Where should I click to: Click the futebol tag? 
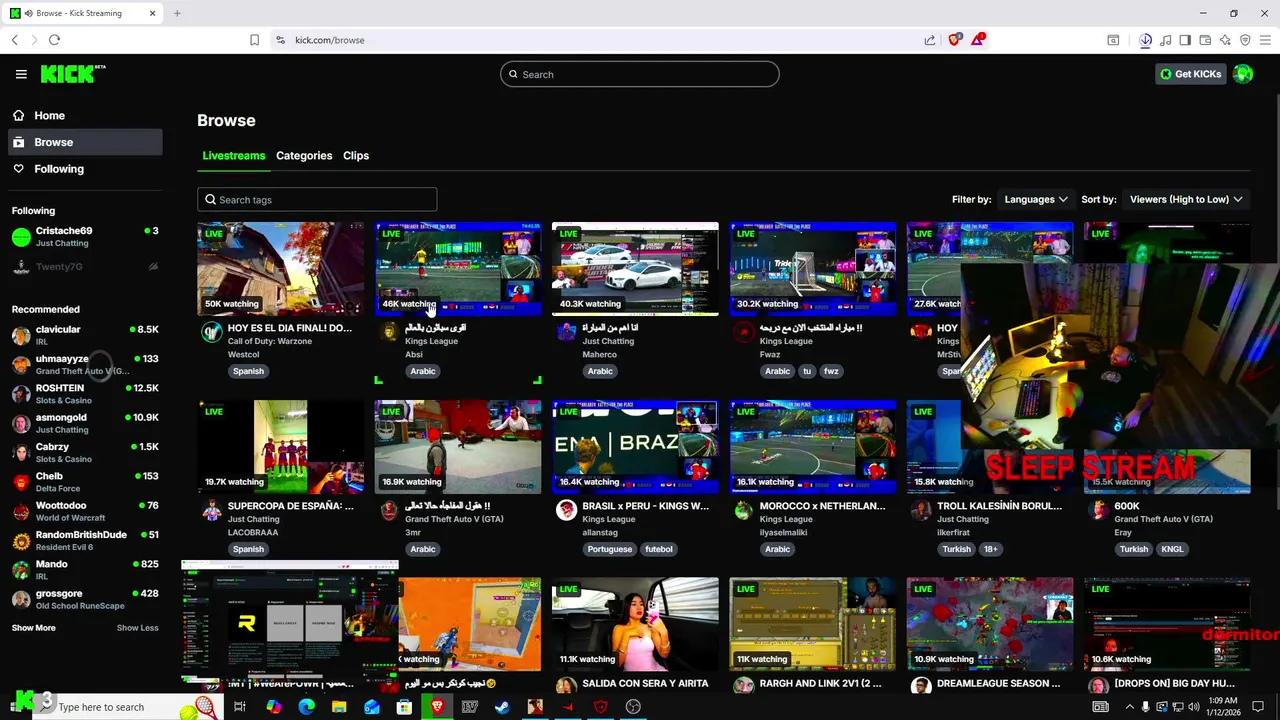[659, 549]
